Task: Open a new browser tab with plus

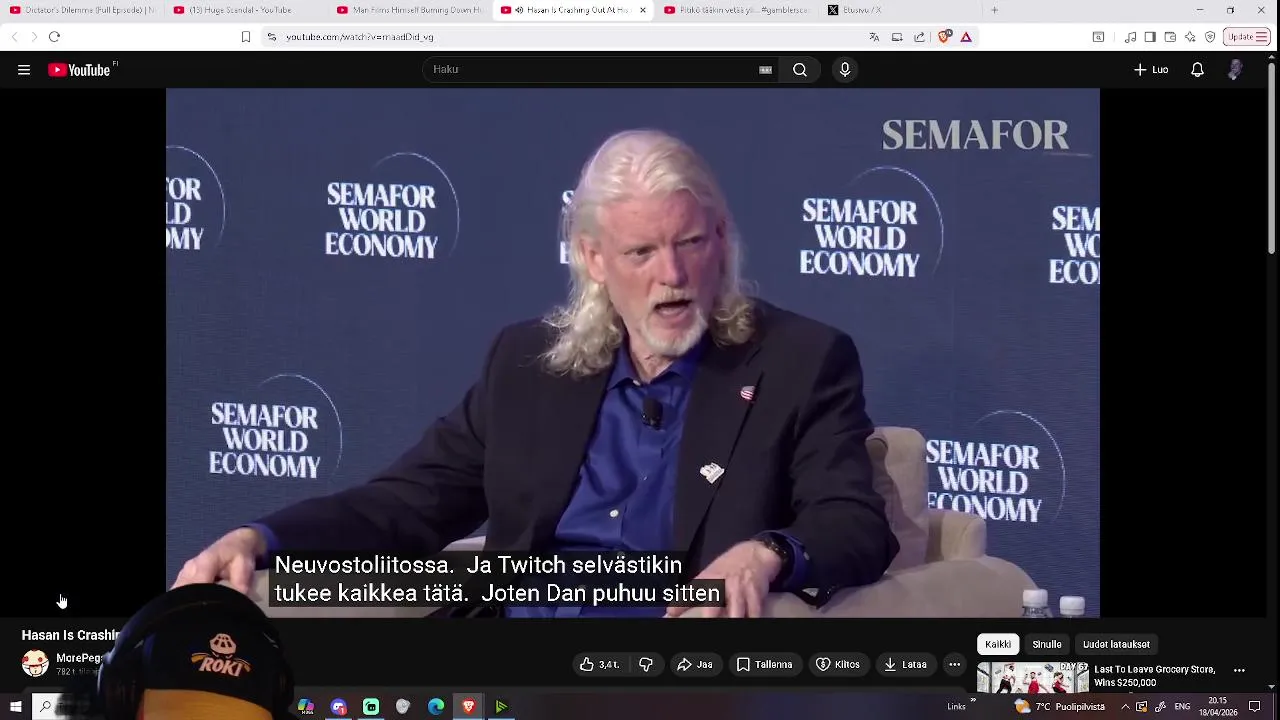Action: (994, 10)
